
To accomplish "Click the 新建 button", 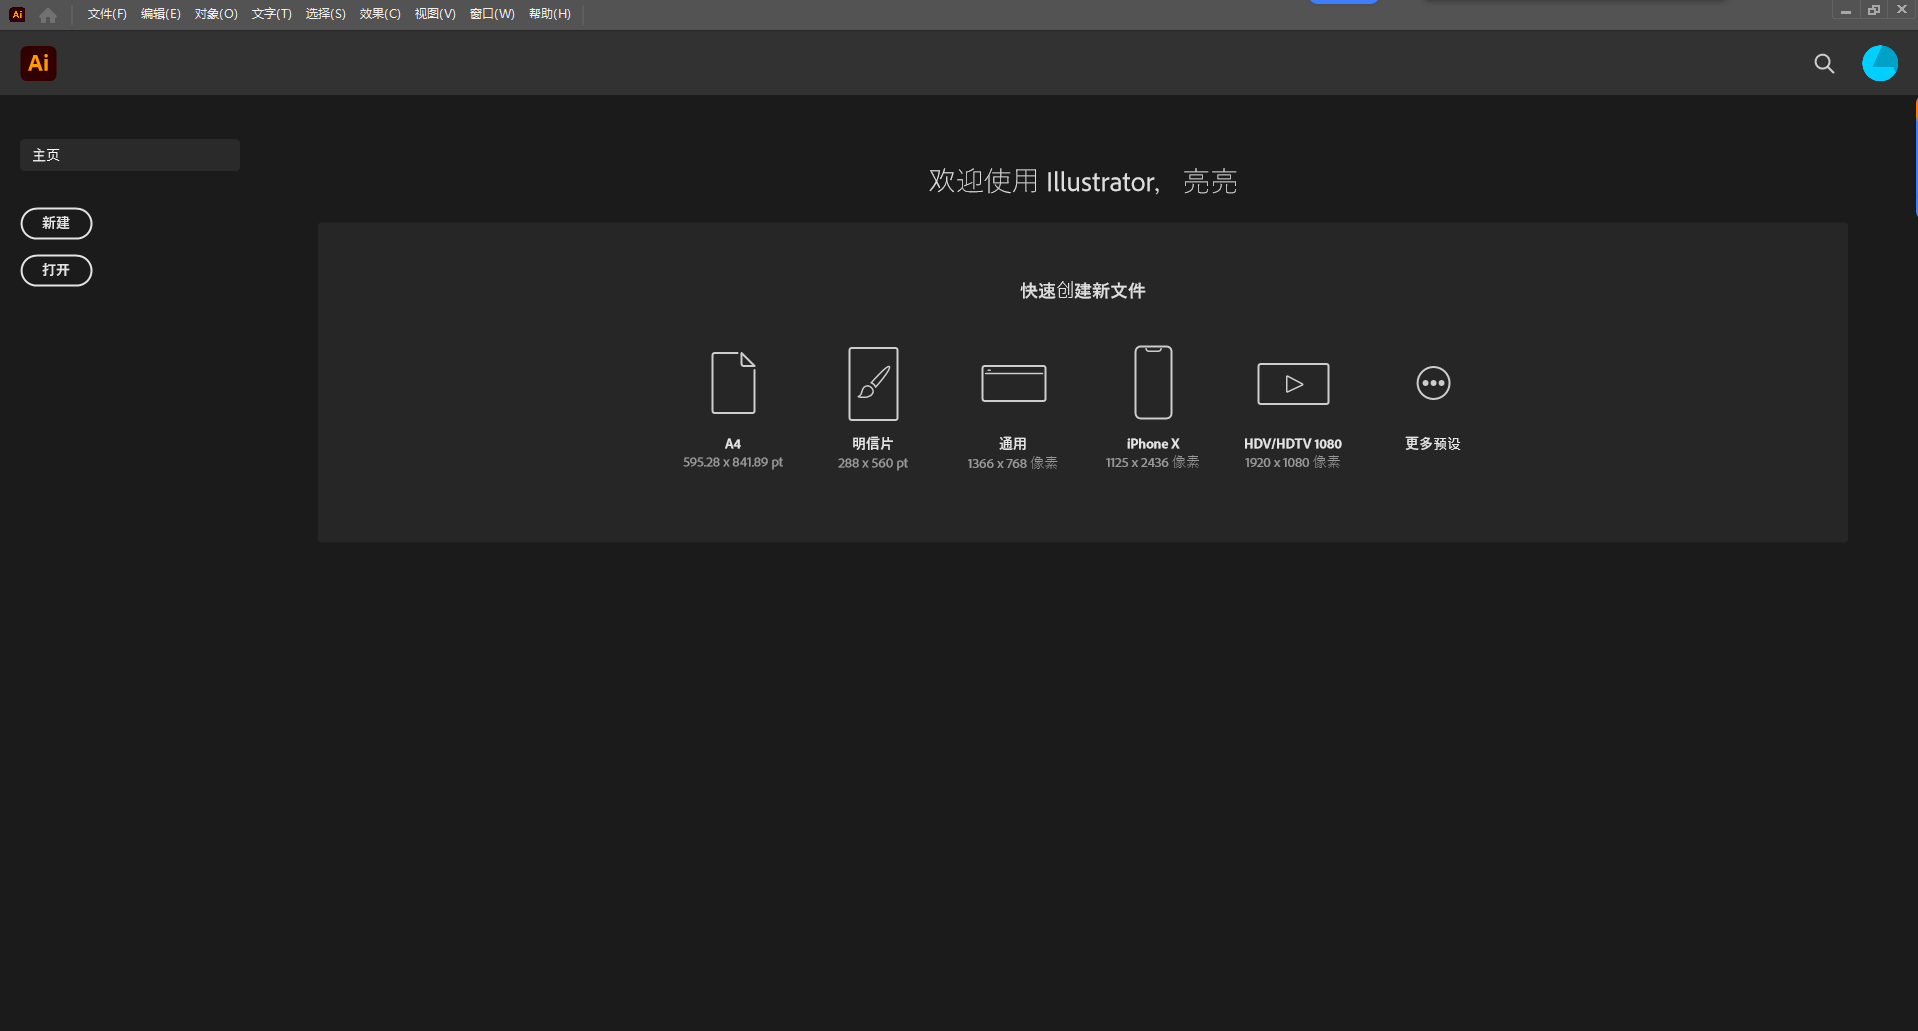I will point(56,223).
